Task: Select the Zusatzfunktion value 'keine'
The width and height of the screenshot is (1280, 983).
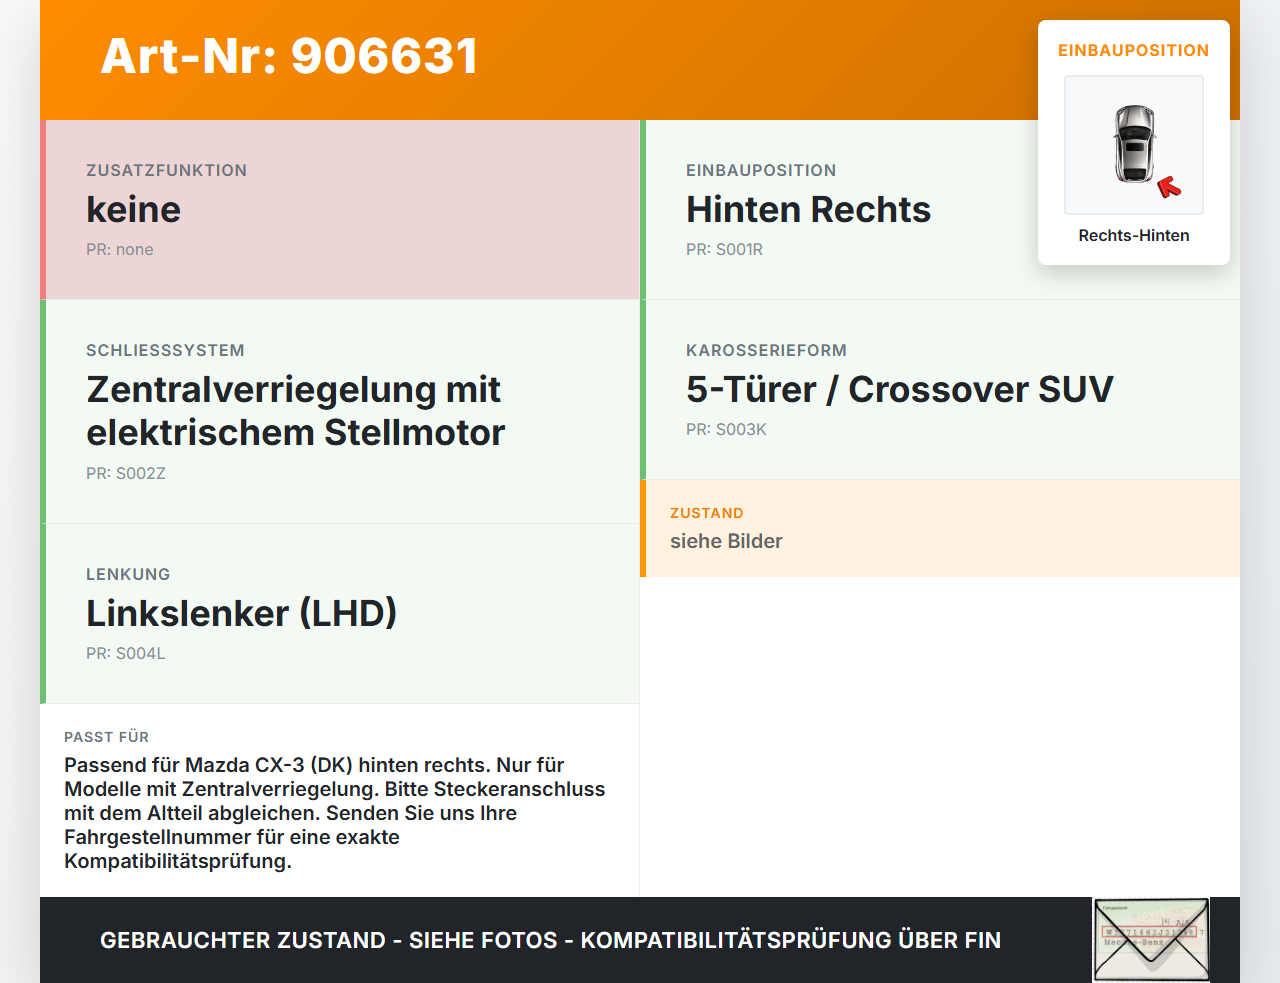Action: [x=134, y=209]
